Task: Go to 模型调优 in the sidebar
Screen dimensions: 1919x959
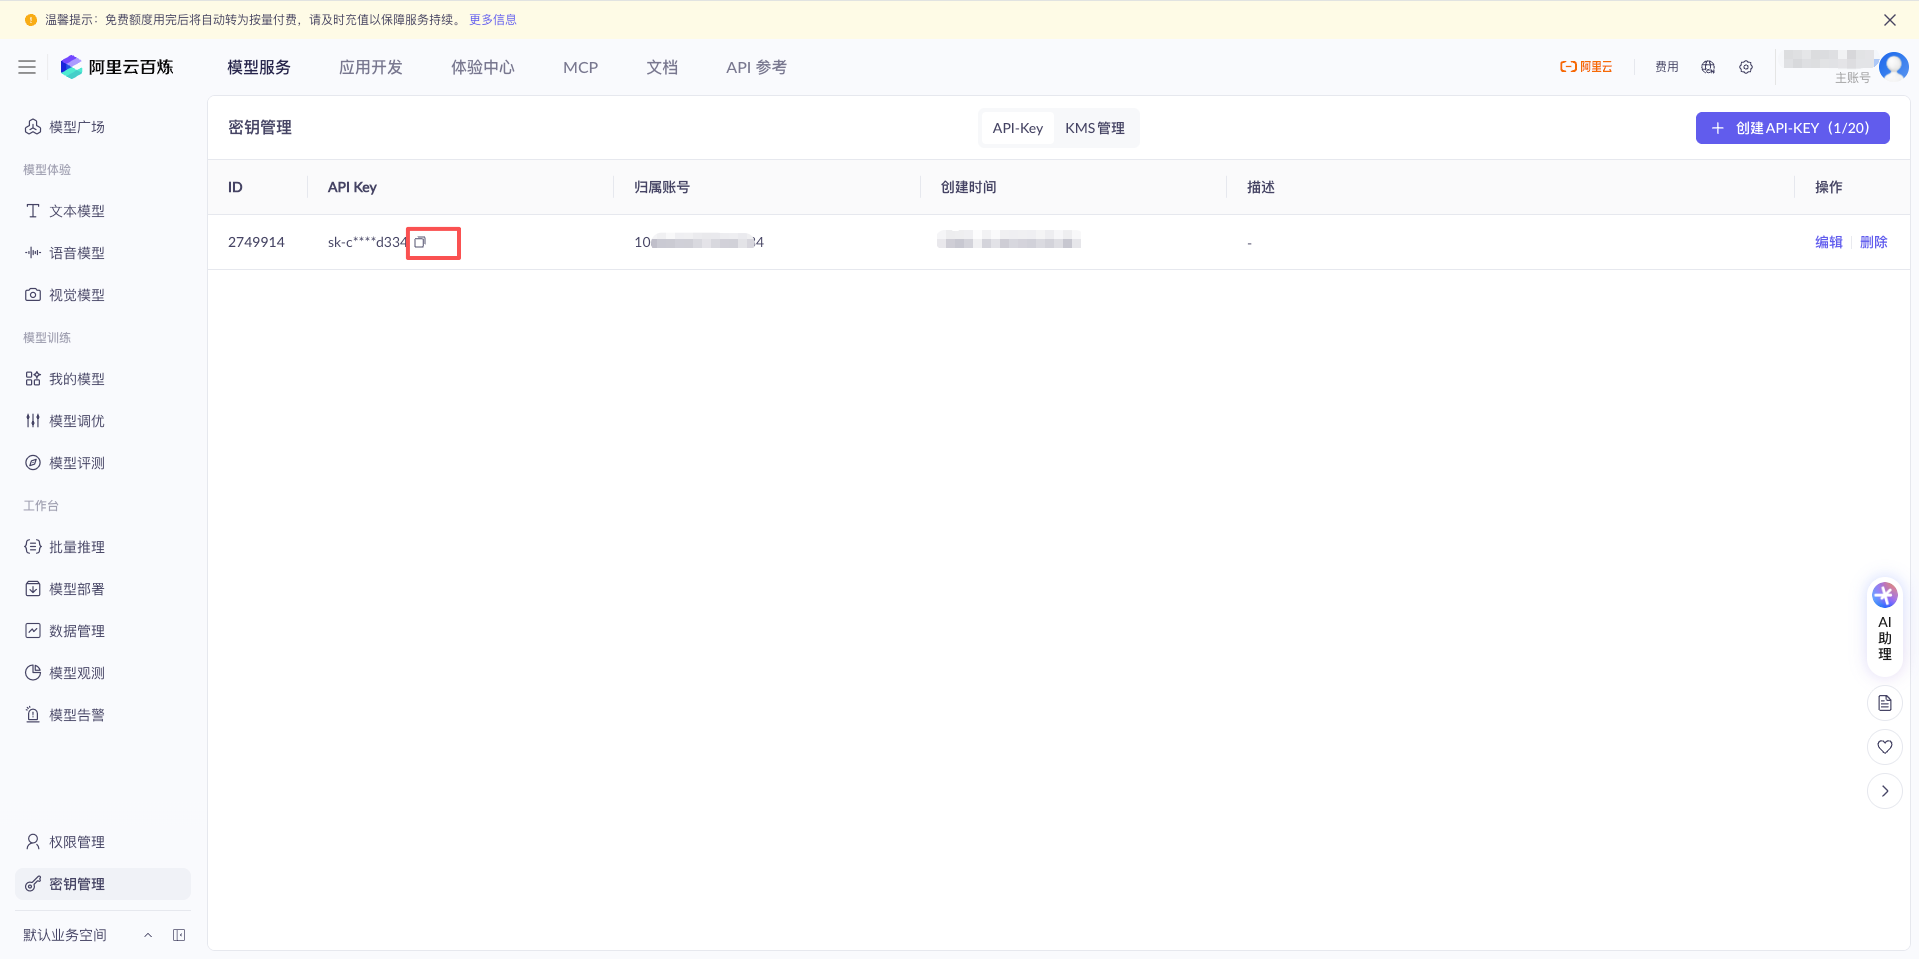Action: [77, 420]
